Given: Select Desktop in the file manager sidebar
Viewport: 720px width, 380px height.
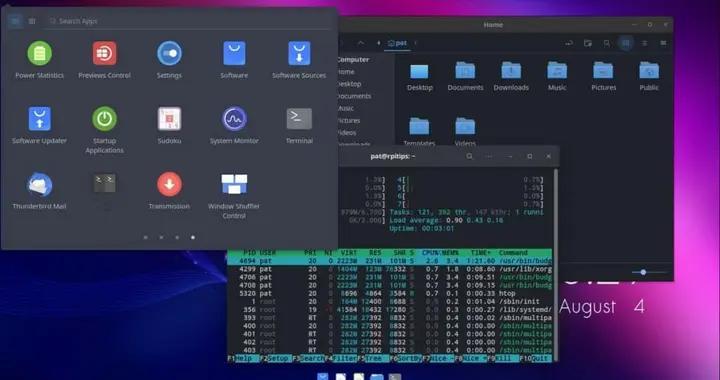Looking at the screenshot, I should (349, 84).
